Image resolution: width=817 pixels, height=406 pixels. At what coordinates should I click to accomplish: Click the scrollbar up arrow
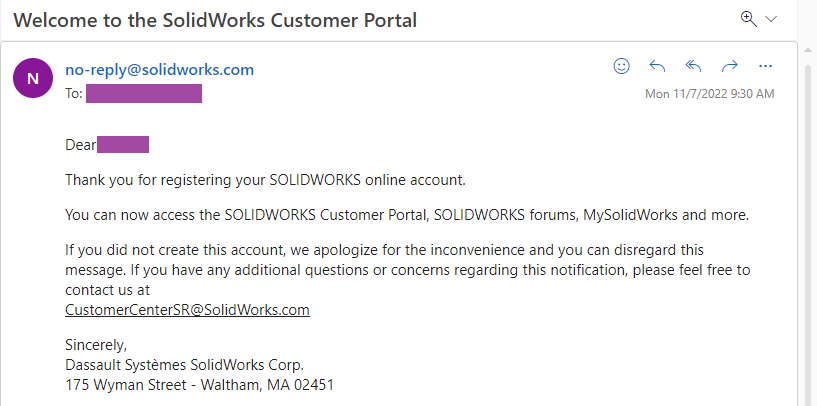pyautogui.click(x=808, y=51)
